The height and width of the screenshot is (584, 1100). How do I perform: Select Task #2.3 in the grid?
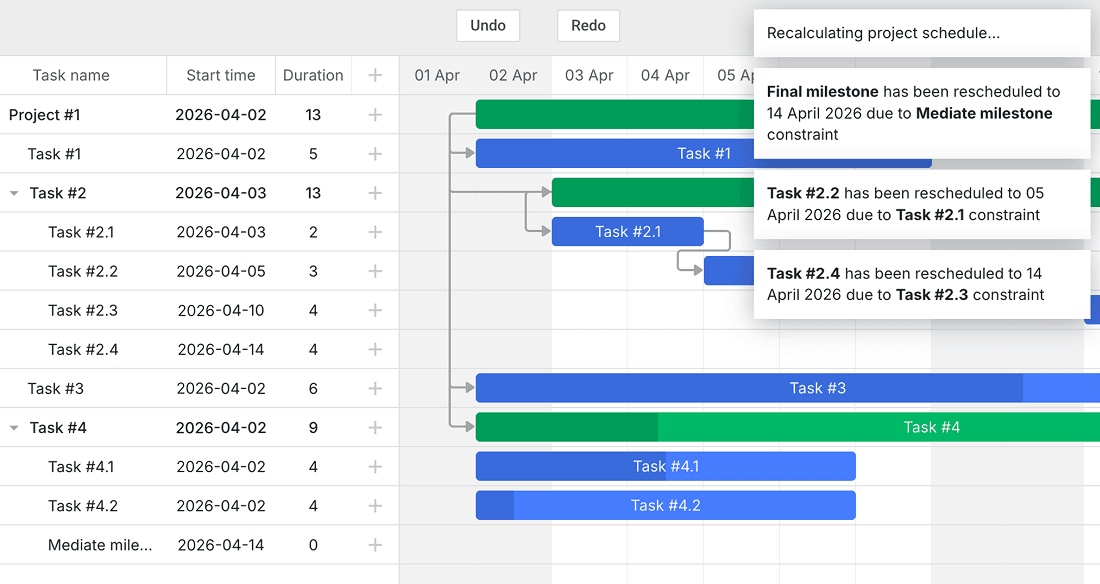click(x=83, y=310)
